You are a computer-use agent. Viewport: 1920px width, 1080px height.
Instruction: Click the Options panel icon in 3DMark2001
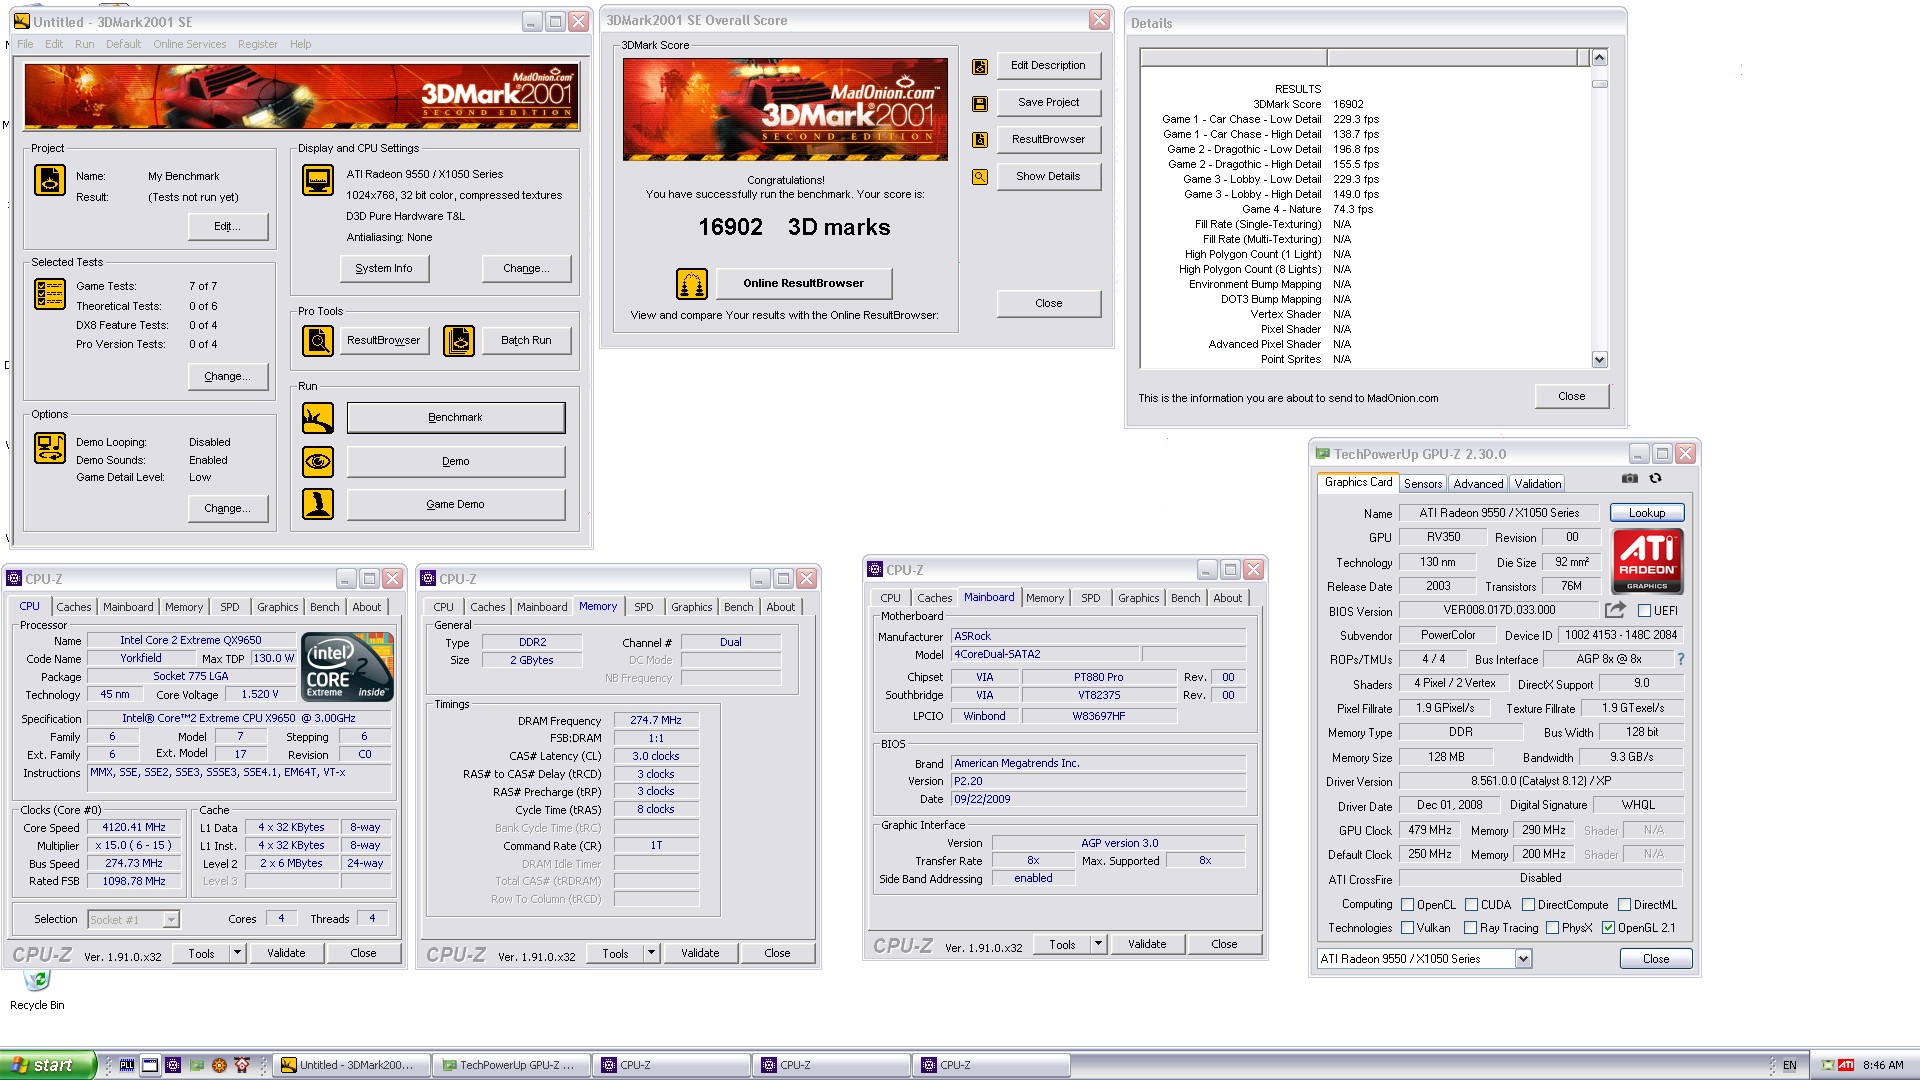(x=50, y=447)
